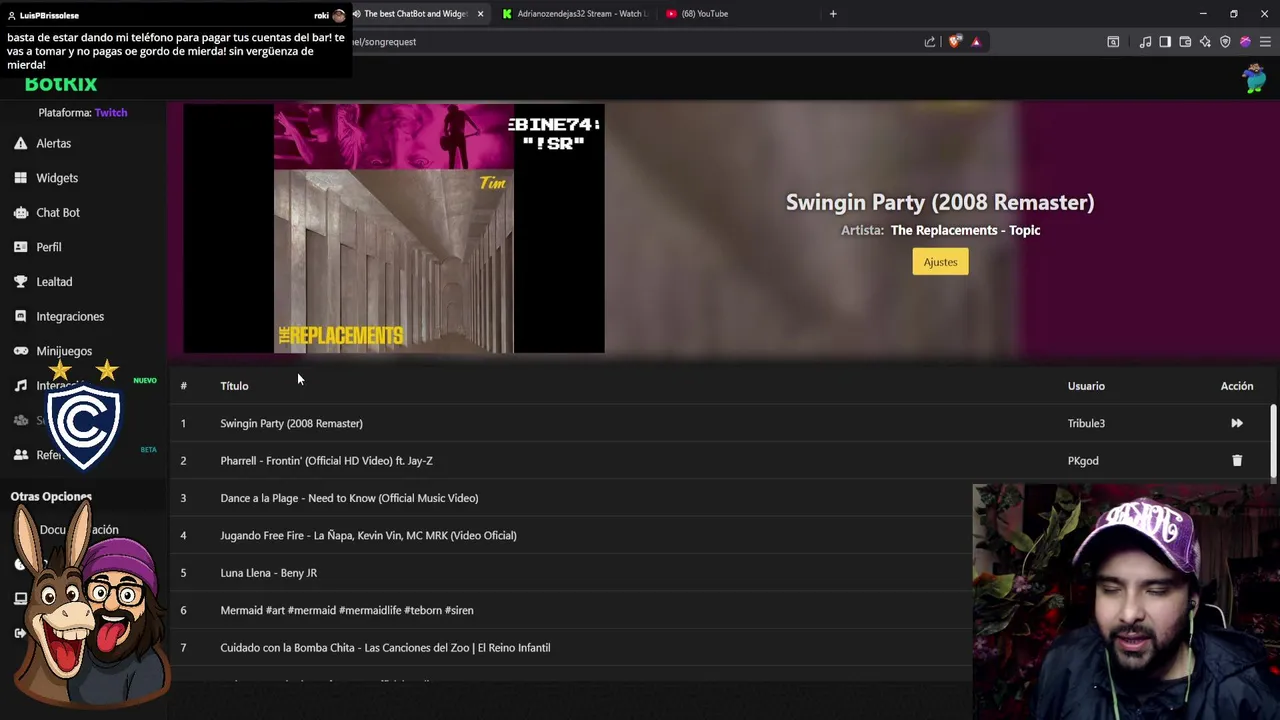Click the now-playing title Swingin Party
The width and height of the screenshot is (1280, 720).
pyautogui.click(x=940, y=202)
